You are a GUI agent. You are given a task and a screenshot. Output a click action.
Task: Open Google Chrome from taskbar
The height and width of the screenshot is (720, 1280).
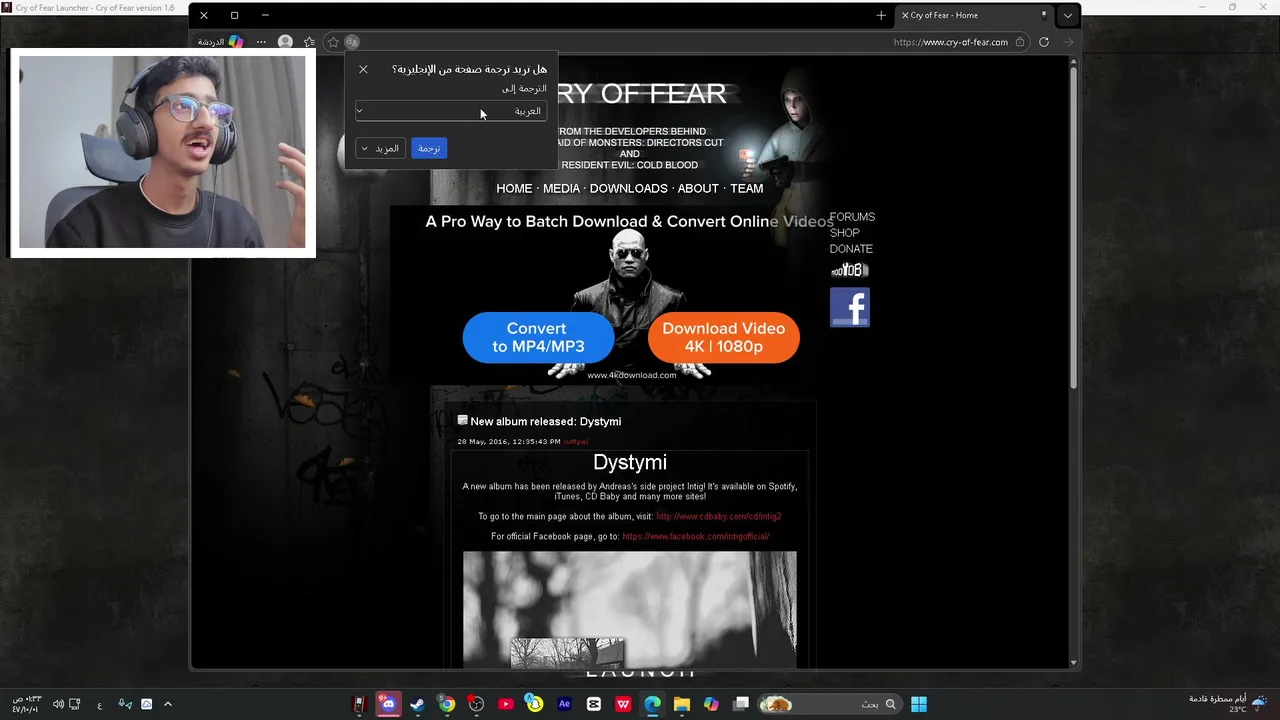click(x=447, y=704)
